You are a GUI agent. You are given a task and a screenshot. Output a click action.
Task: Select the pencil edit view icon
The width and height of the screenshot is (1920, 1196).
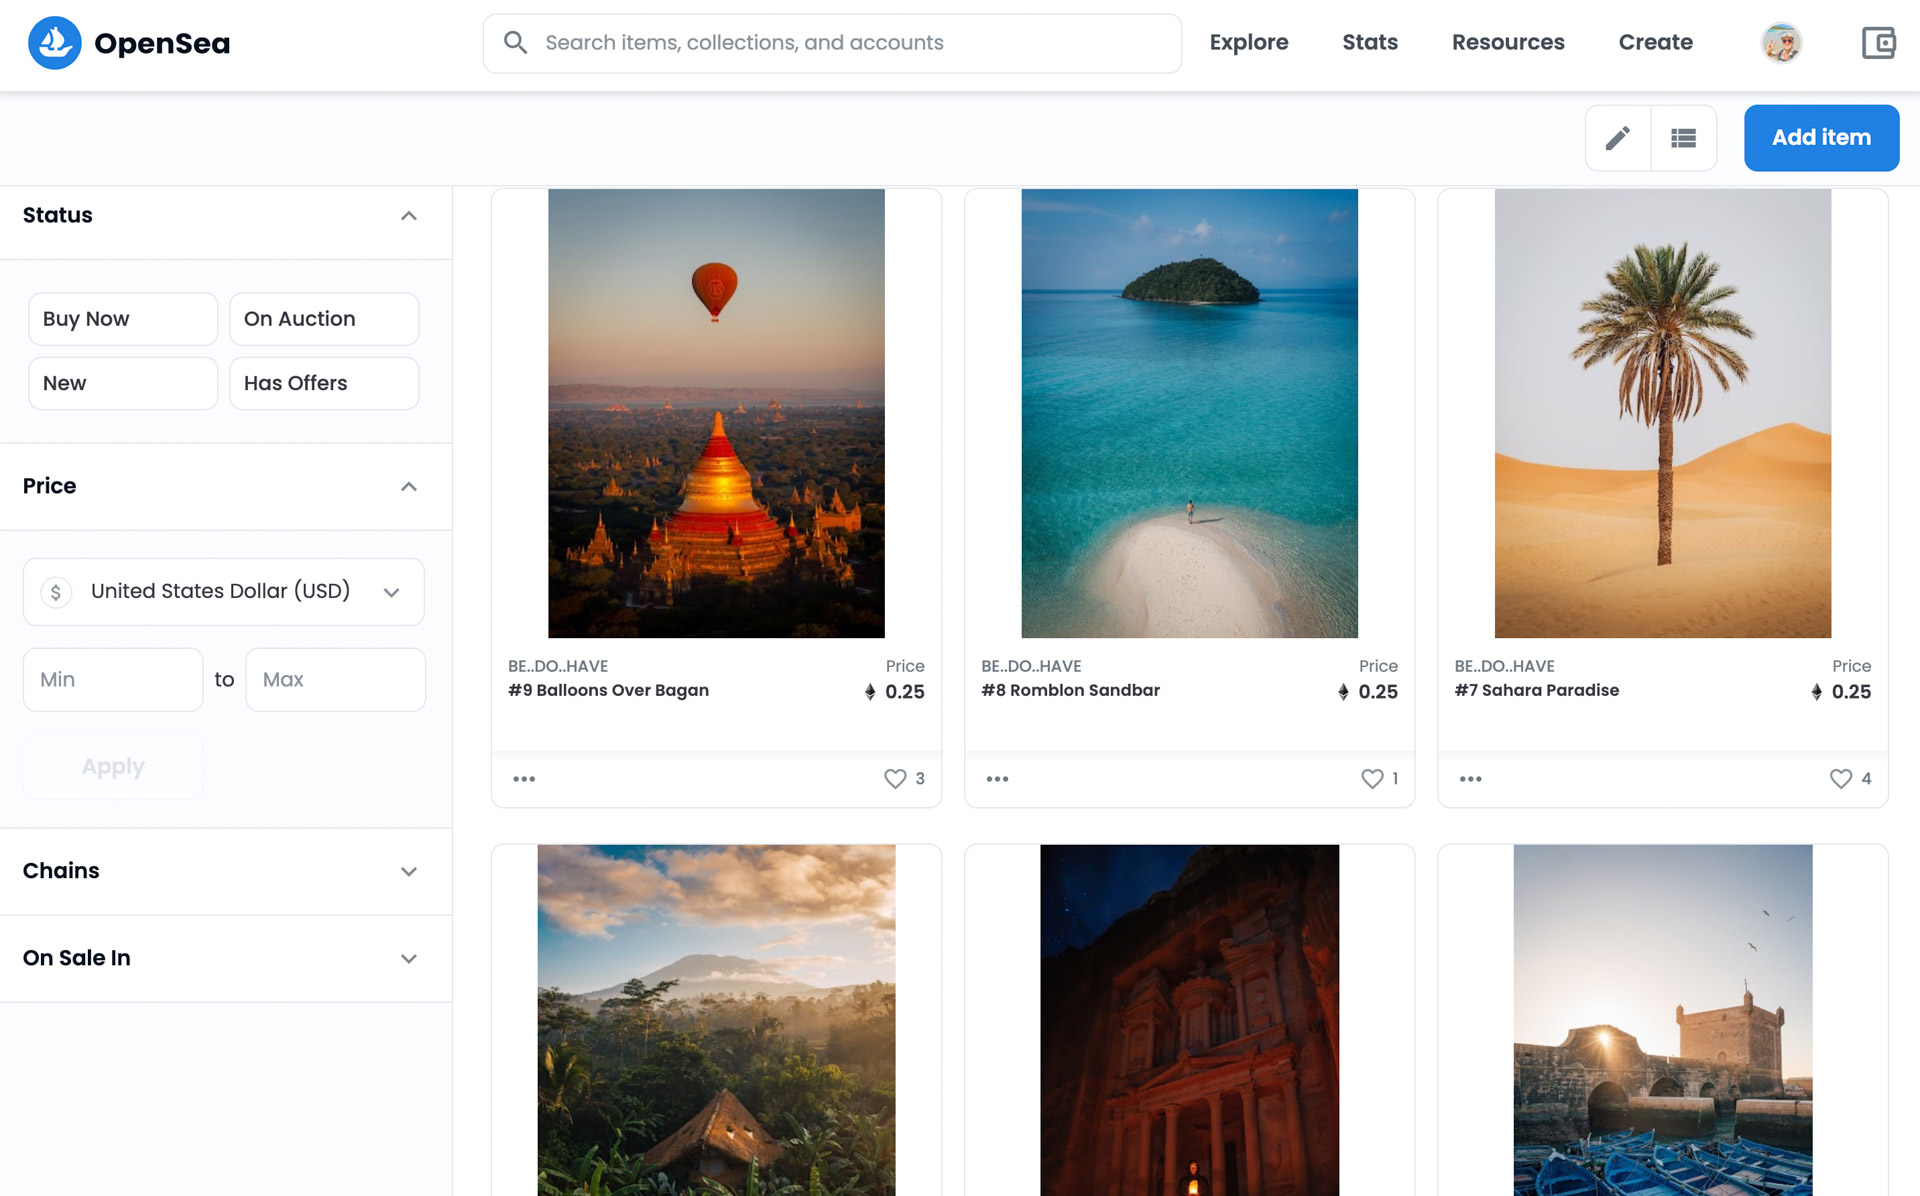[1617, 137]
